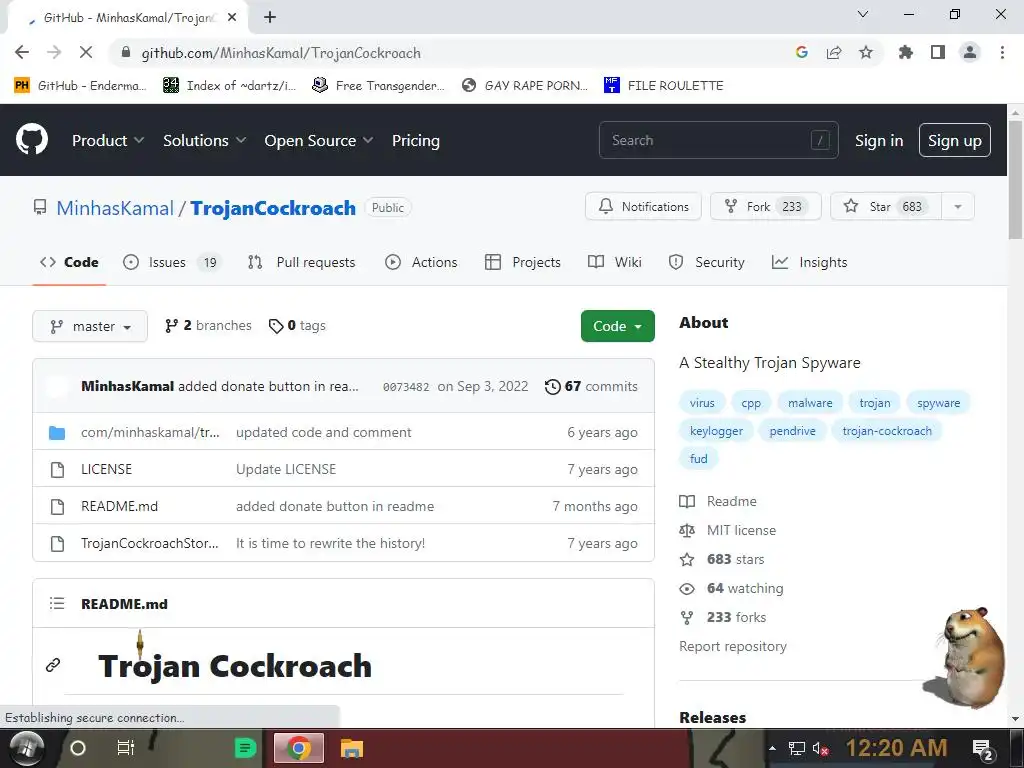Toggle the browser side panel icon
Viewport: 1024px width, 768px height.
(938, 53)
